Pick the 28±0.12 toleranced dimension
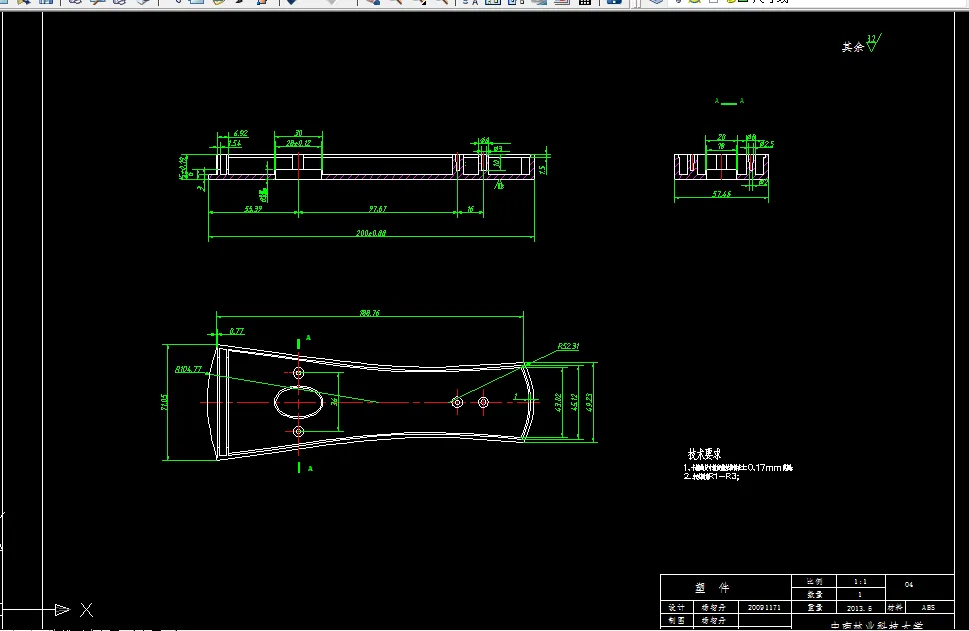 pos(298,143)
